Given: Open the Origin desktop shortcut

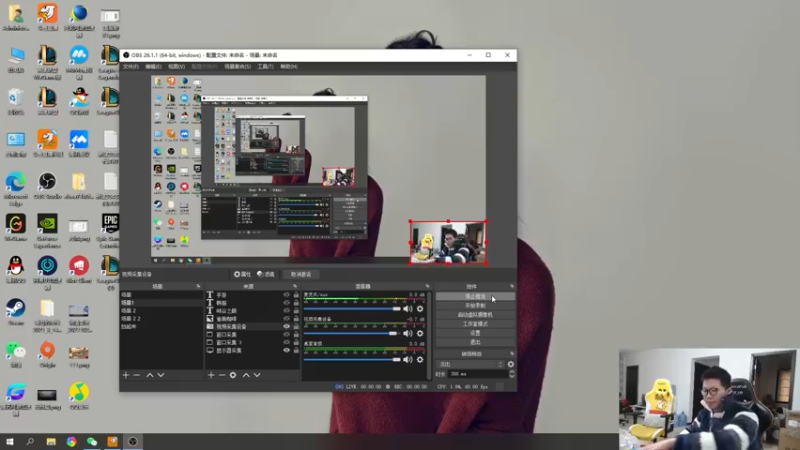Looking at the screenshot, I should coord(47,355).
